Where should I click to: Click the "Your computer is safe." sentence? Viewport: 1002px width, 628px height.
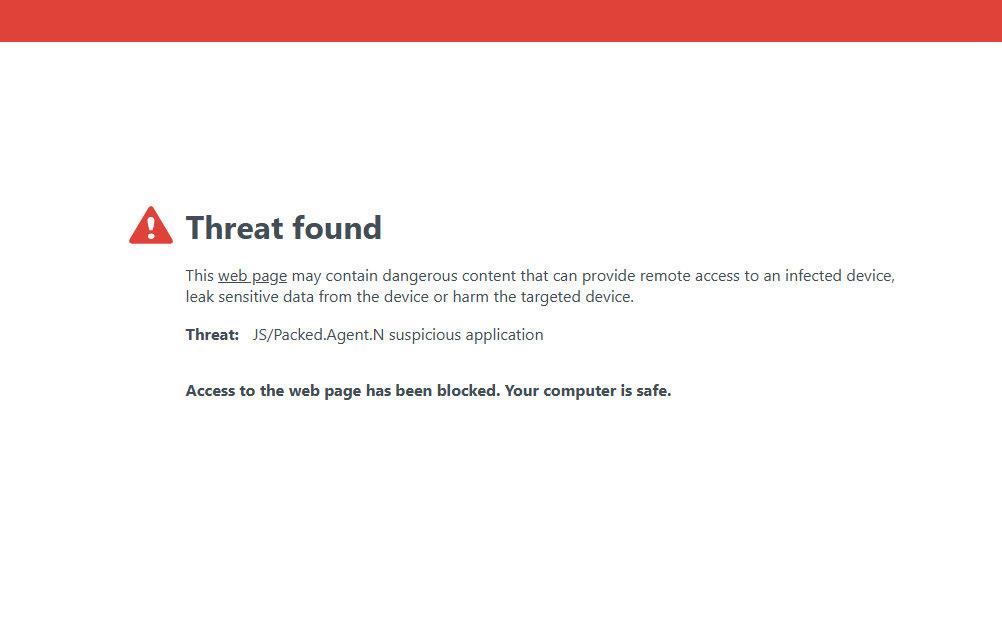(x=588, y=391)
